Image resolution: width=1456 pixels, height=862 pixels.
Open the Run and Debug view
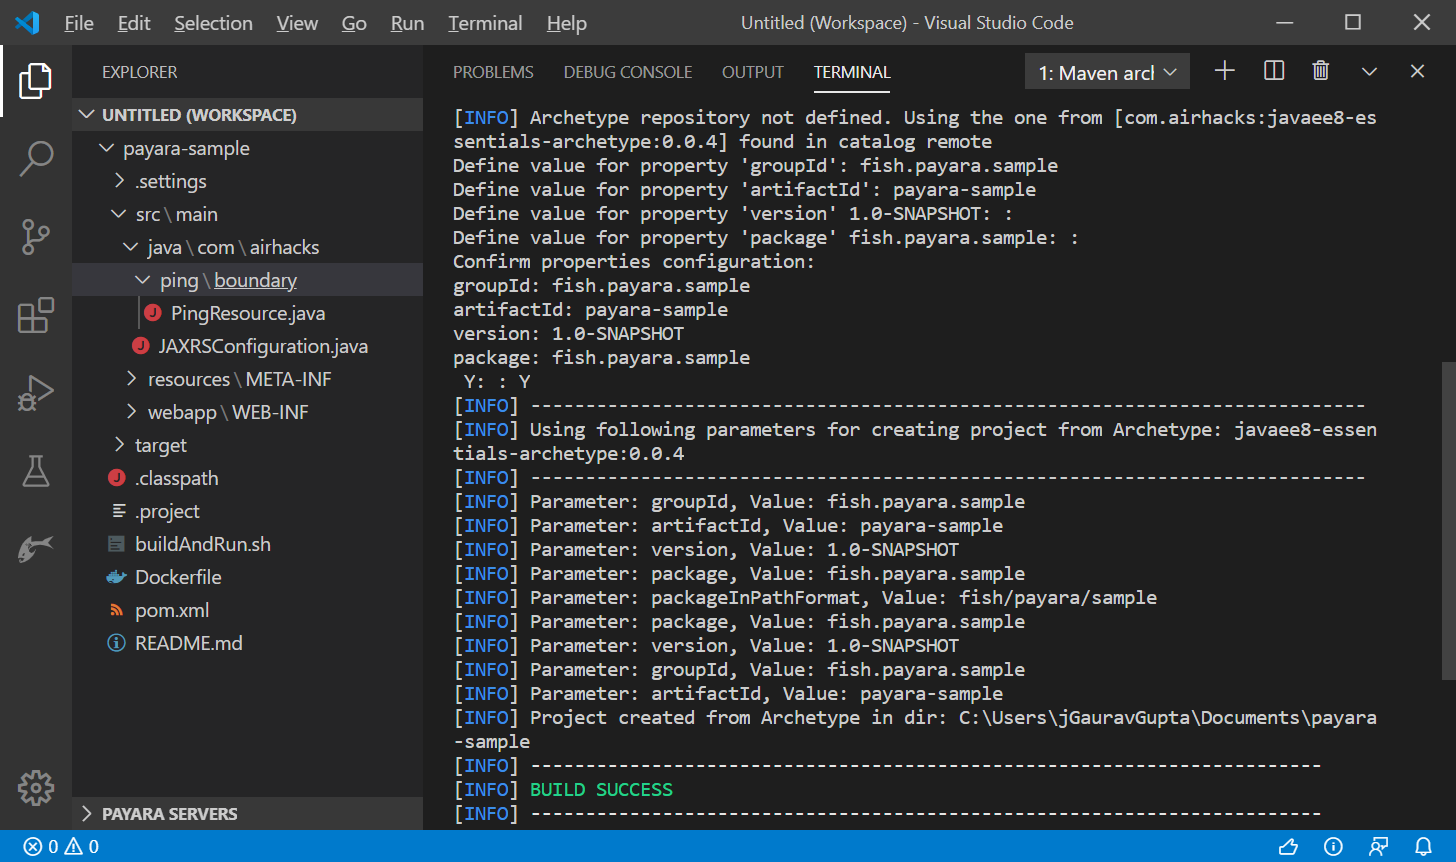pos(36,393)
